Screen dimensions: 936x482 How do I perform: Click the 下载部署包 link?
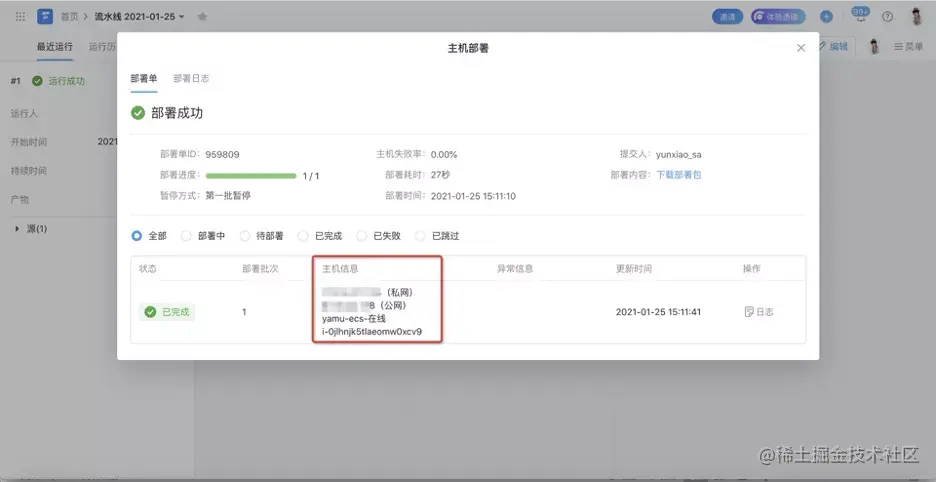coord(679,175)
